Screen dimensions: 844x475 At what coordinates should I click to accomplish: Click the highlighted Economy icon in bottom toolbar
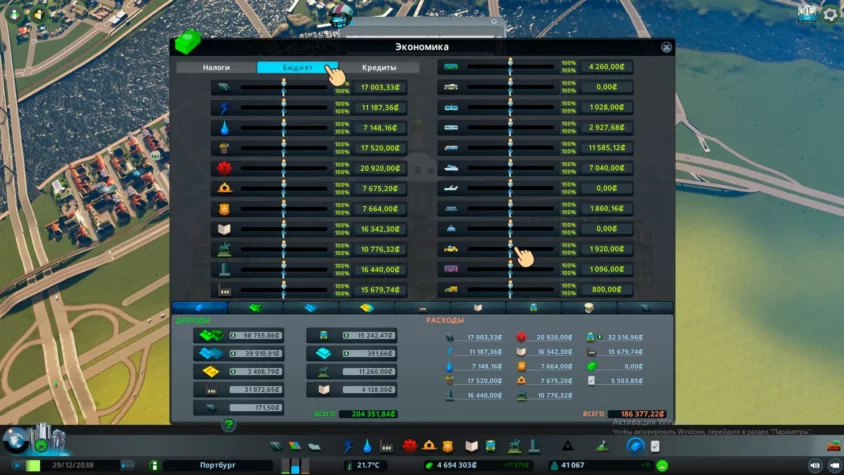635,446
